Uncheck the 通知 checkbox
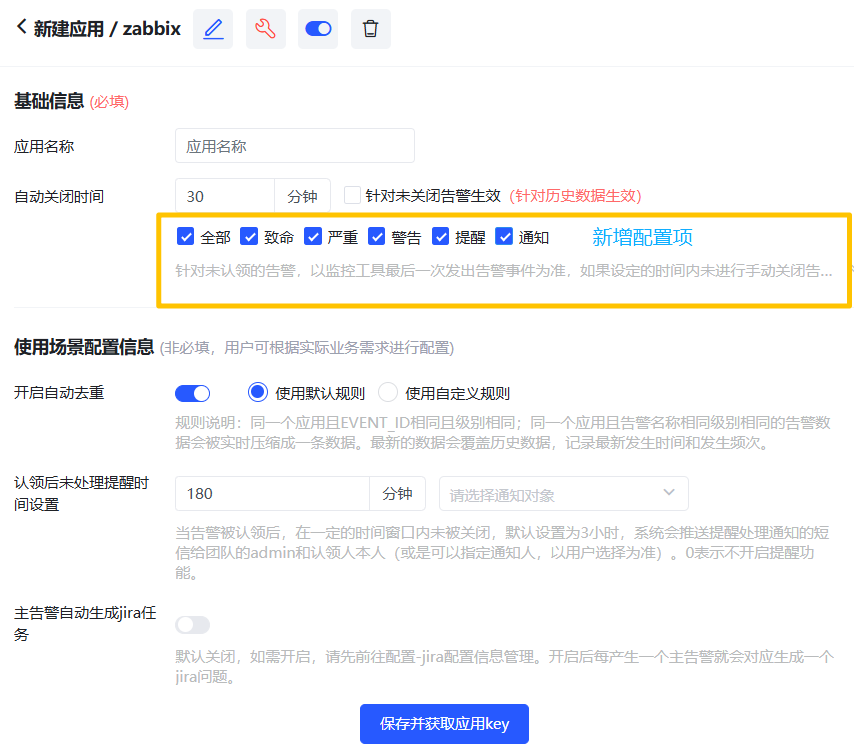854x750 pixels. point(504,237)
